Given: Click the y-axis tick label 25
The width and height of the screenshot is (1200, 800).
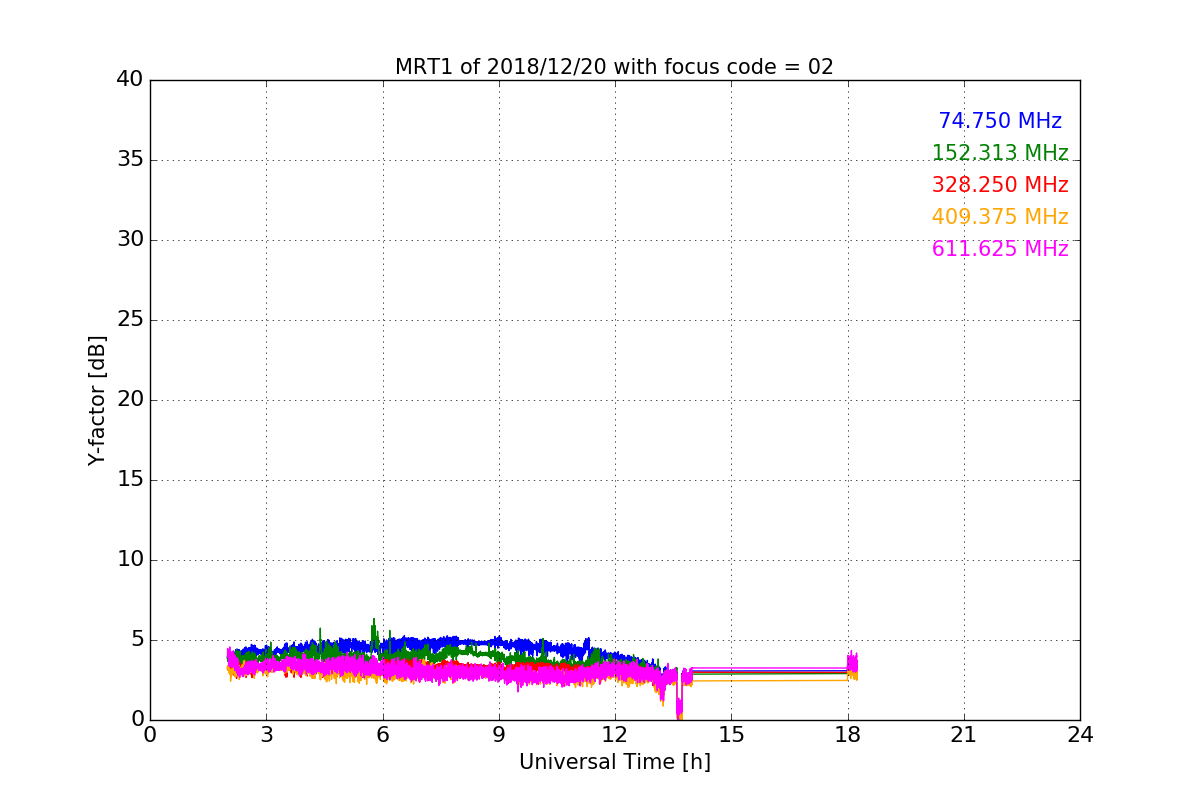Looking at the screenshot, I should point(129,320).
